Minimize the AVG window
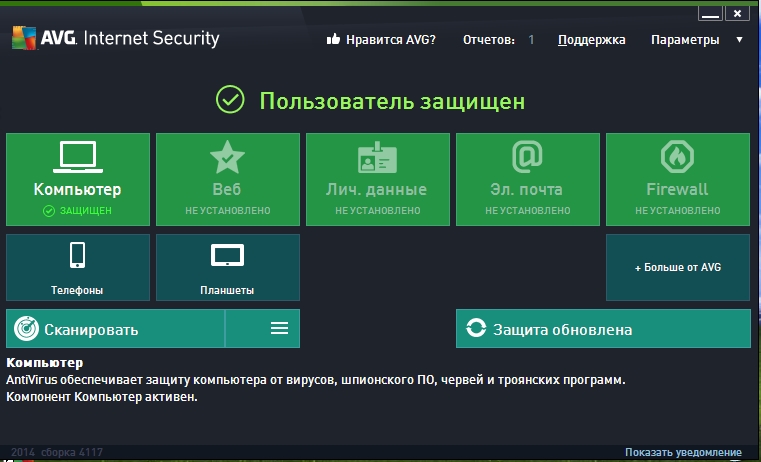Image resolution: width=761 pixels, height=462 pixels. (x=710, y=14)
